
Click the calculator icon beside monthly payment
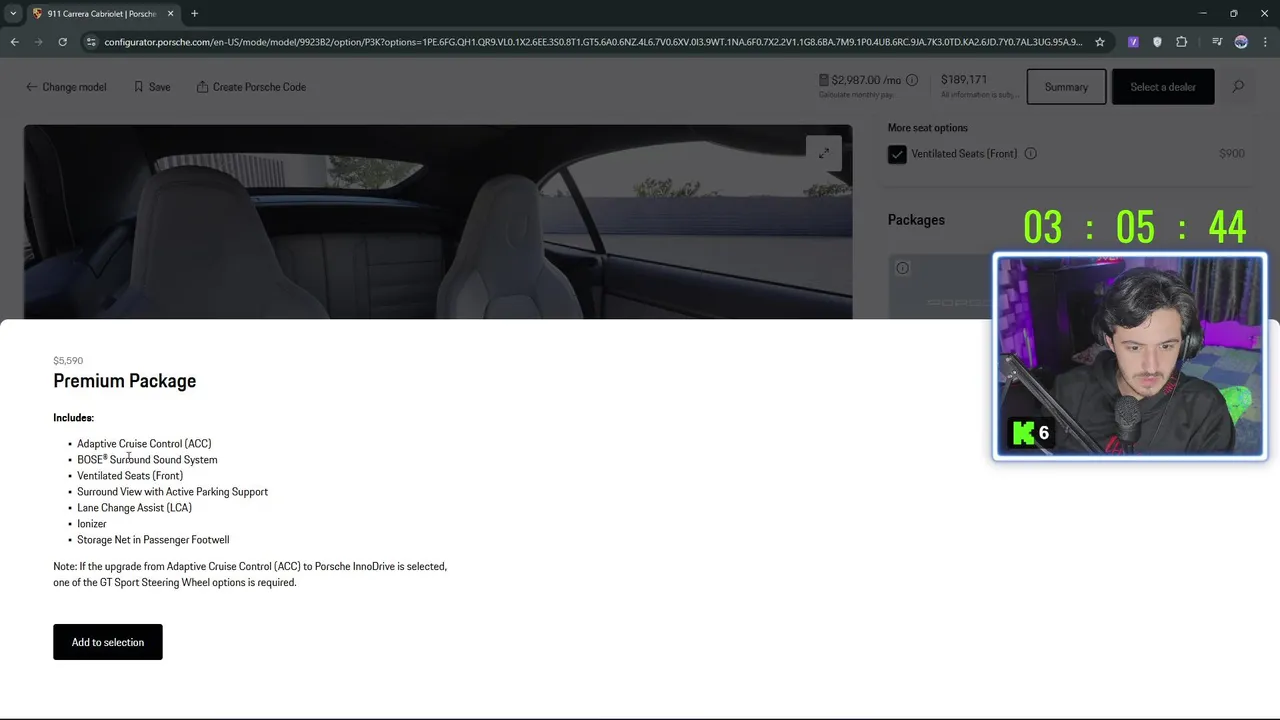824,80
